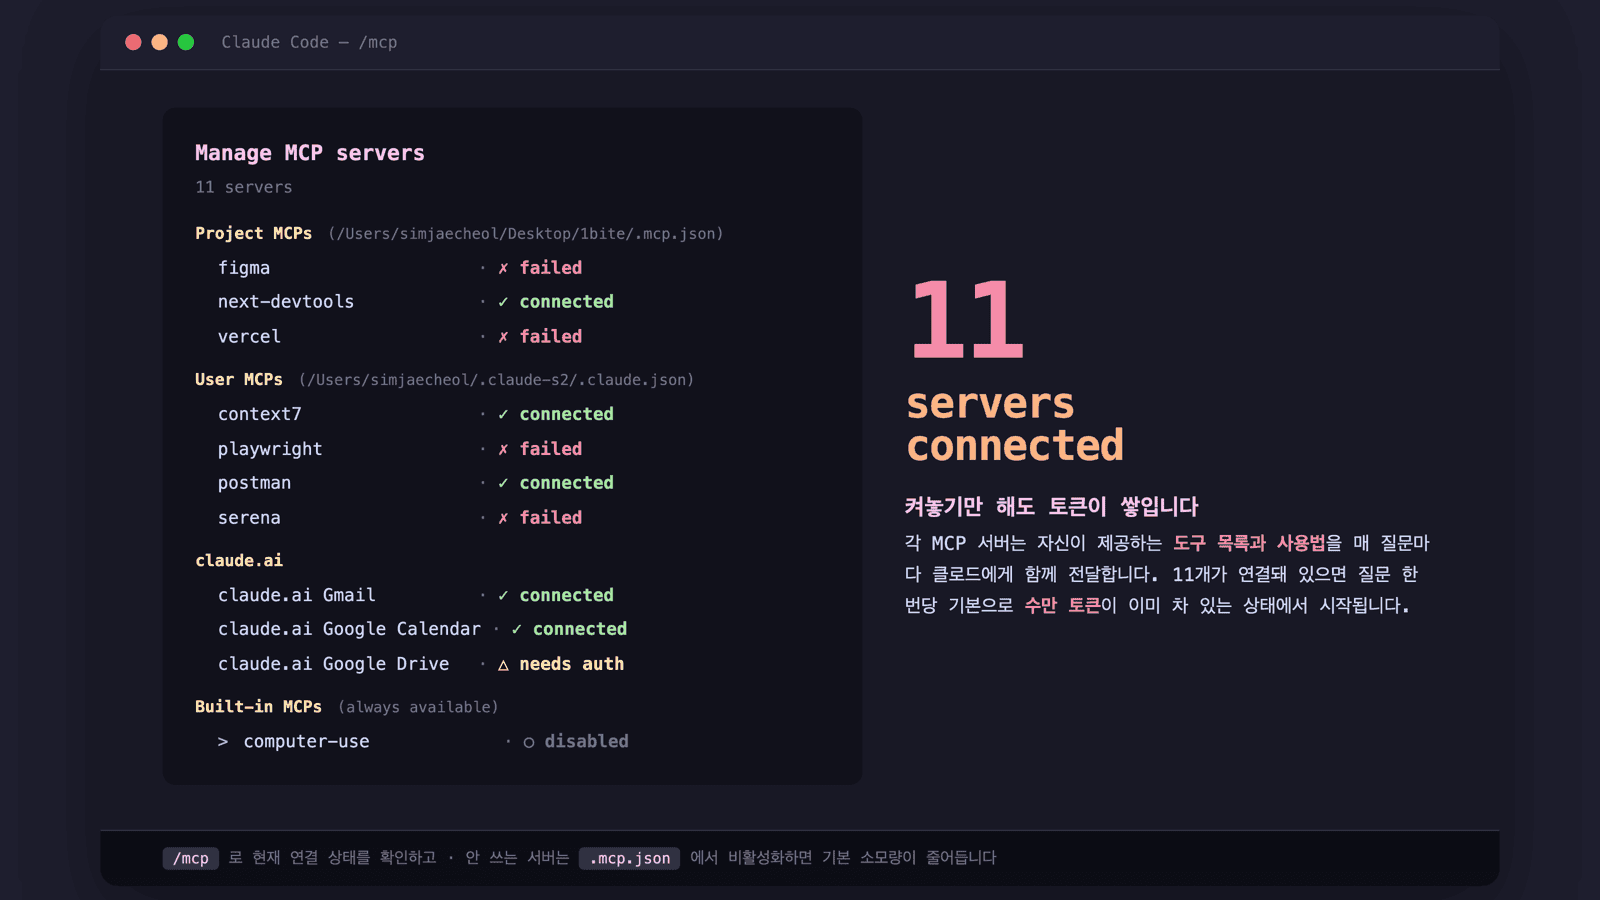The height and width of the screenshot is (900, 1600).
Task: Click the 'failed' status for vercel
Action: pyautogui.click(x=551, y=337)
